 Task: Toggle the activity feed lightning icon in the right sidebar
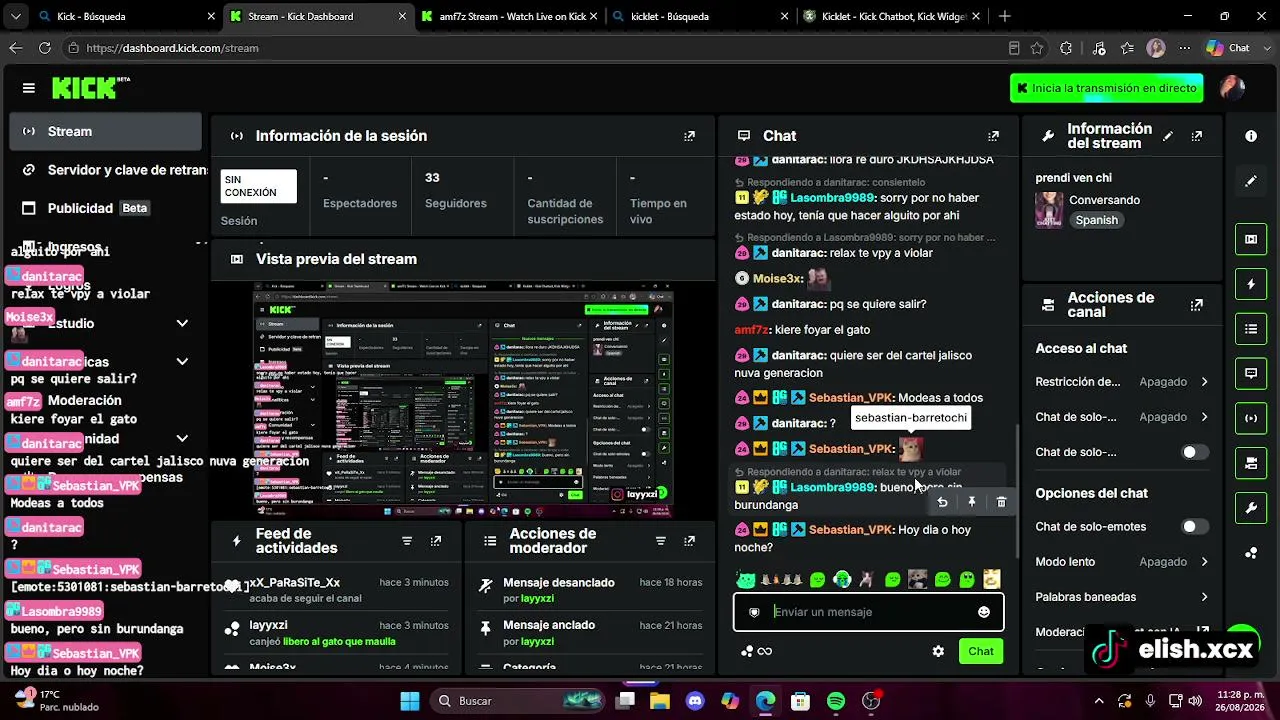1251,284
